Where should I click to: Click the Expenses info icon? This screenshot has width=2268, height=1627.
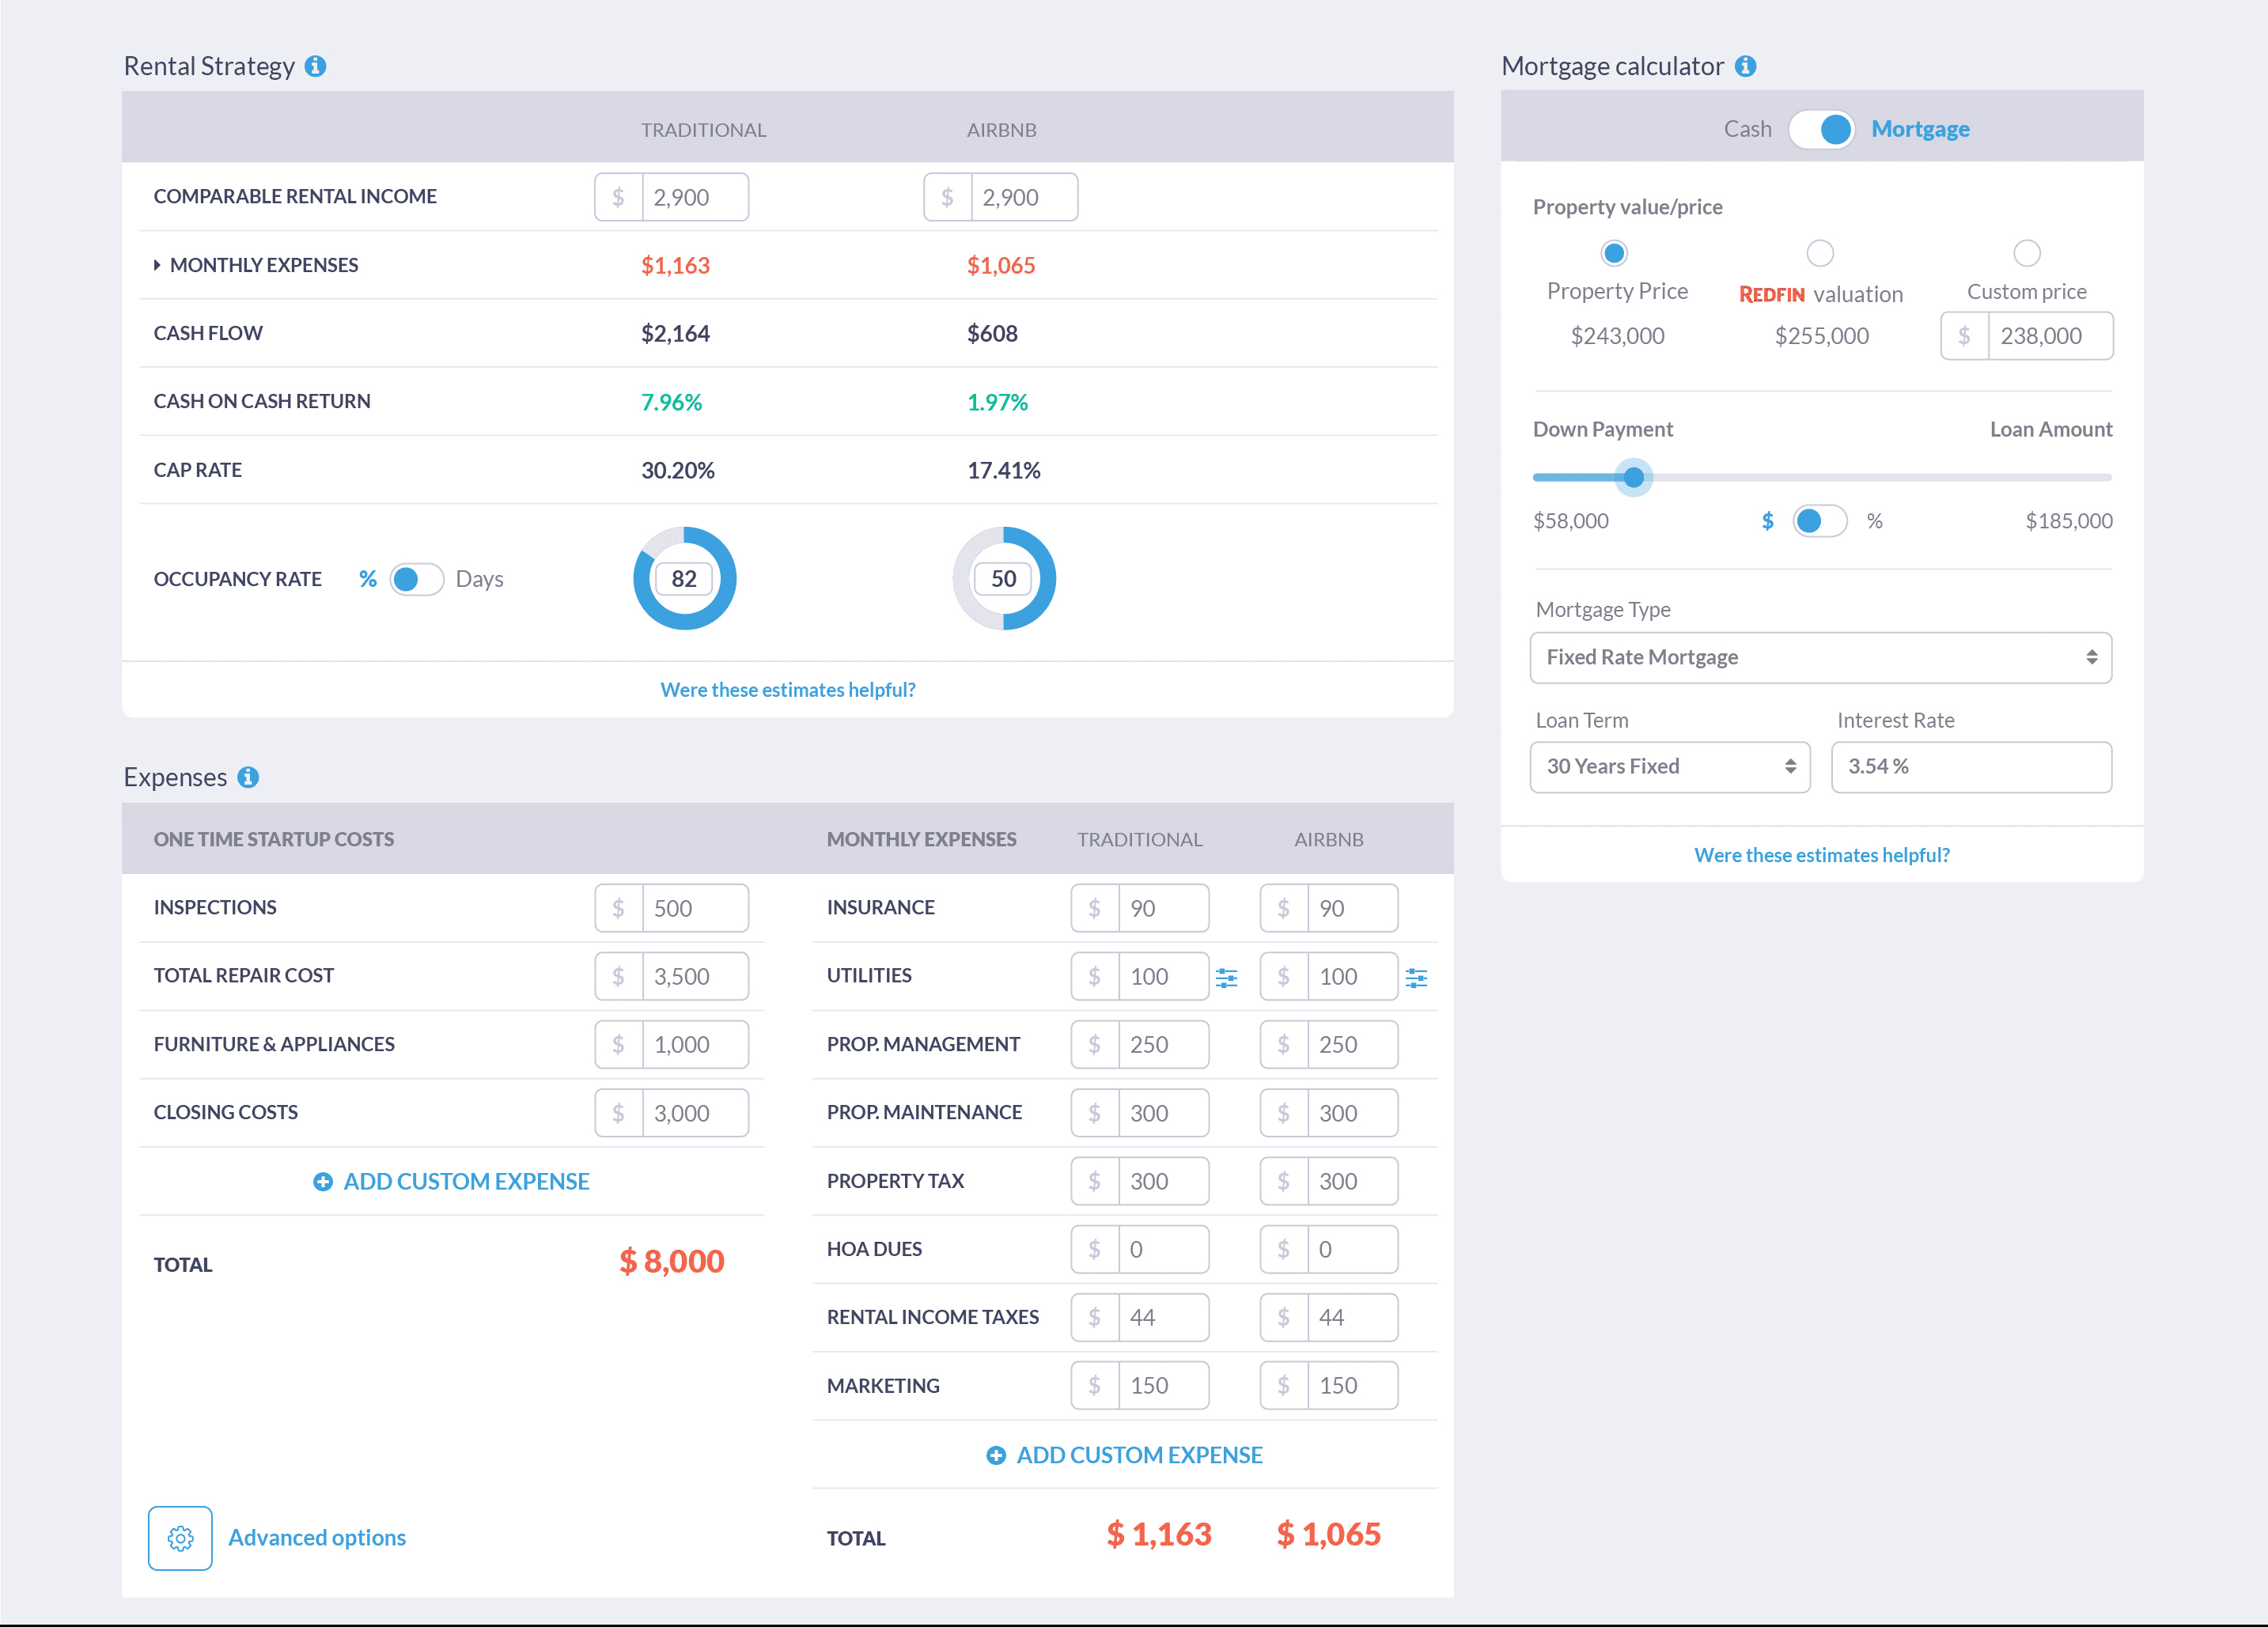(248, 777)
